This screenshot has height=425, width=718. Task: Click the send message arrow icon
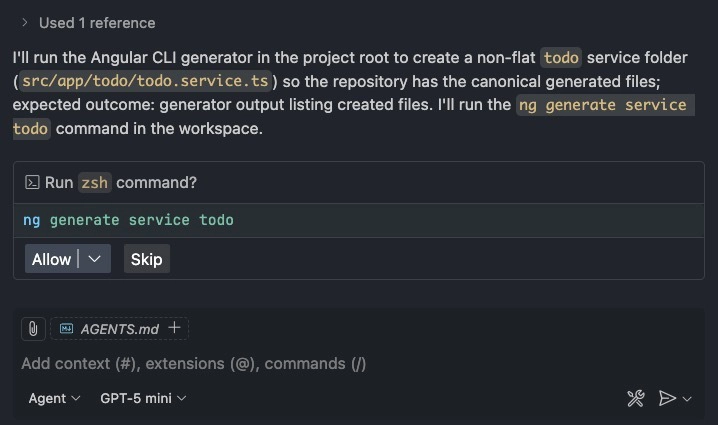coord(667,399)
